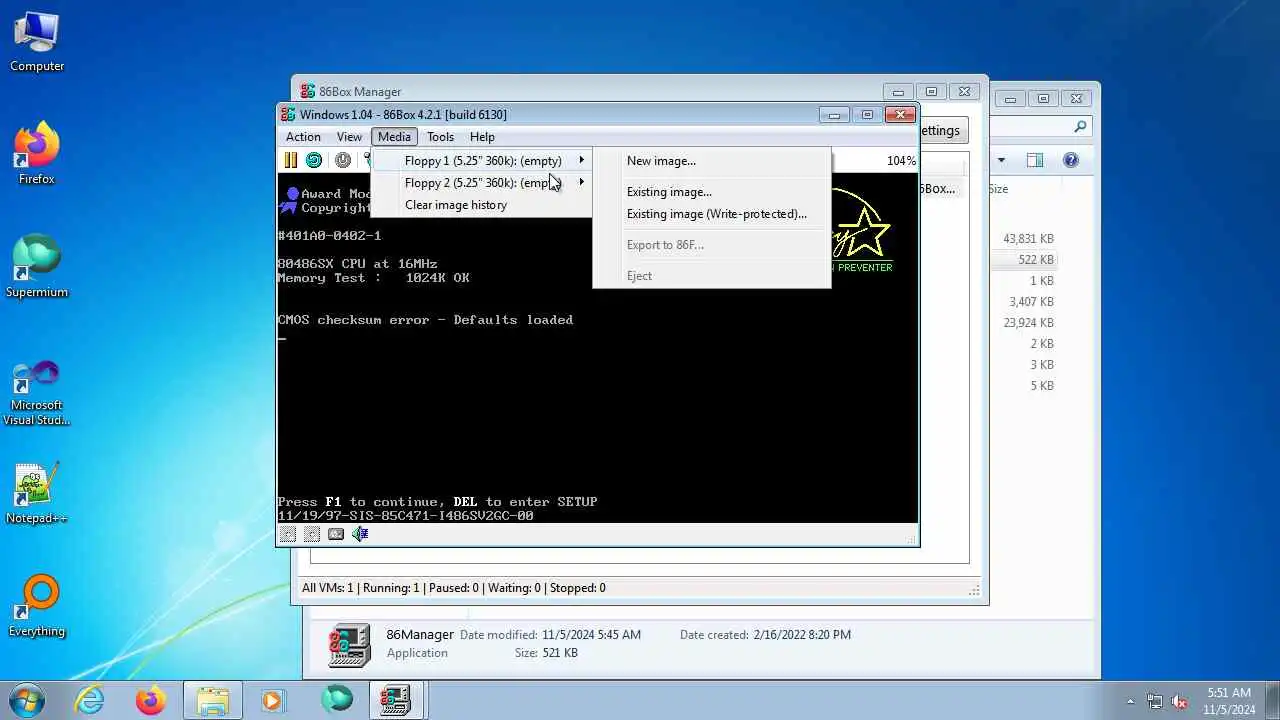Select the Notepad++ desktop shortcut
The height and width of the screenshot is (720, 1280).
pyautogui.click(x=37, y=493)
